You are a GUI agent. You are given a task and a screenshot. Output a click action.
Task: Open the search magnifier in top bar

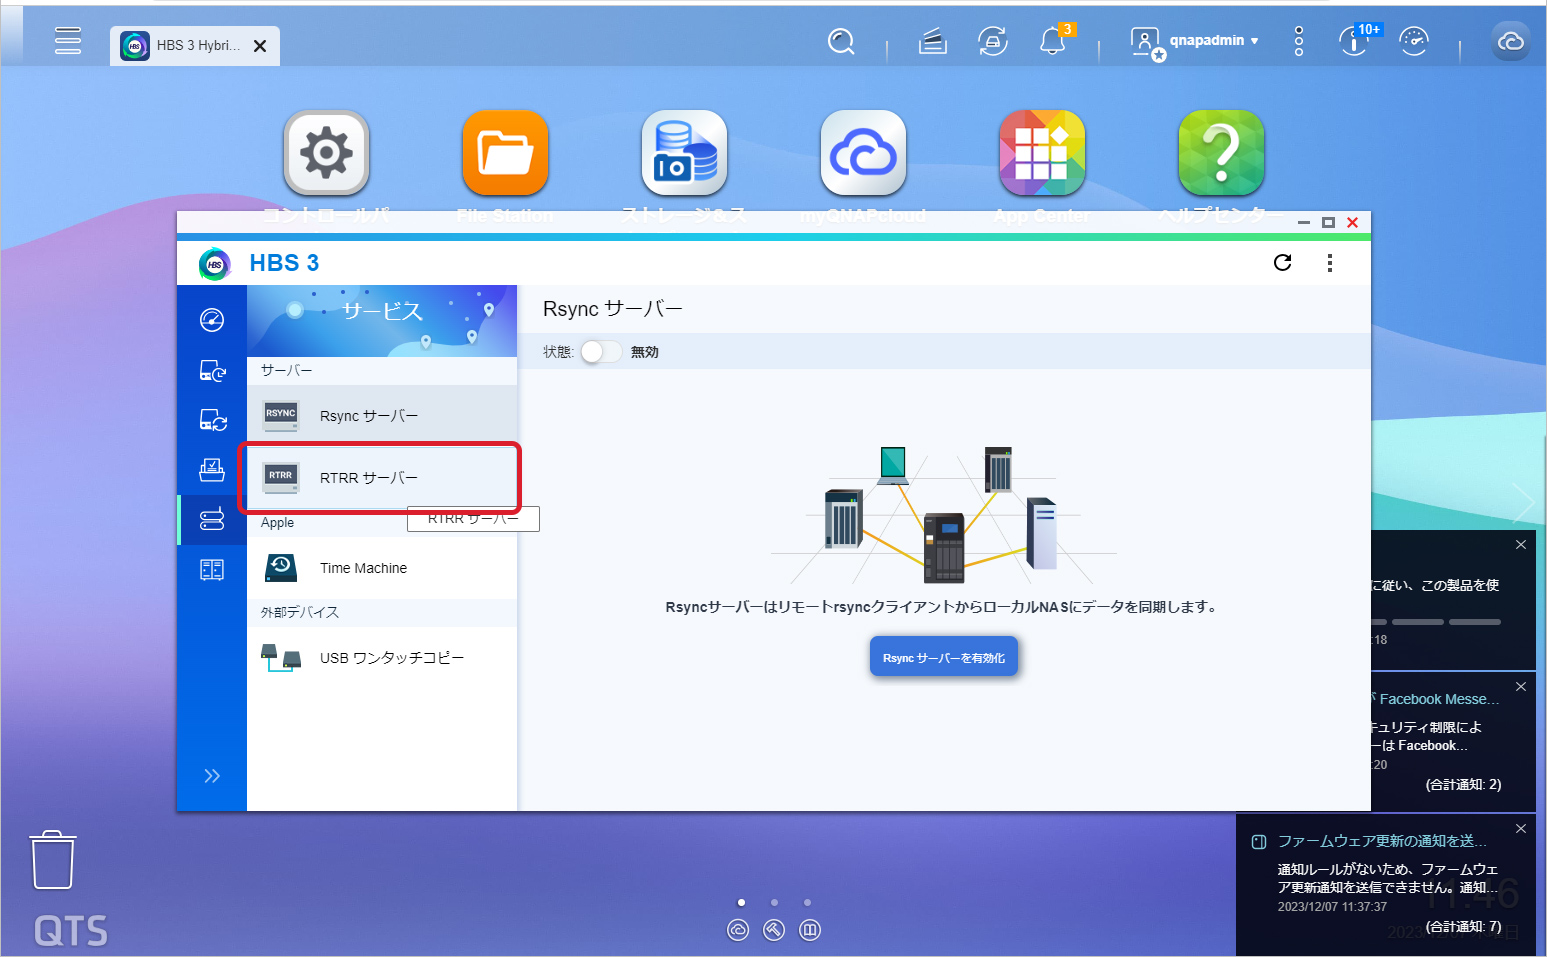coord(841,42)
